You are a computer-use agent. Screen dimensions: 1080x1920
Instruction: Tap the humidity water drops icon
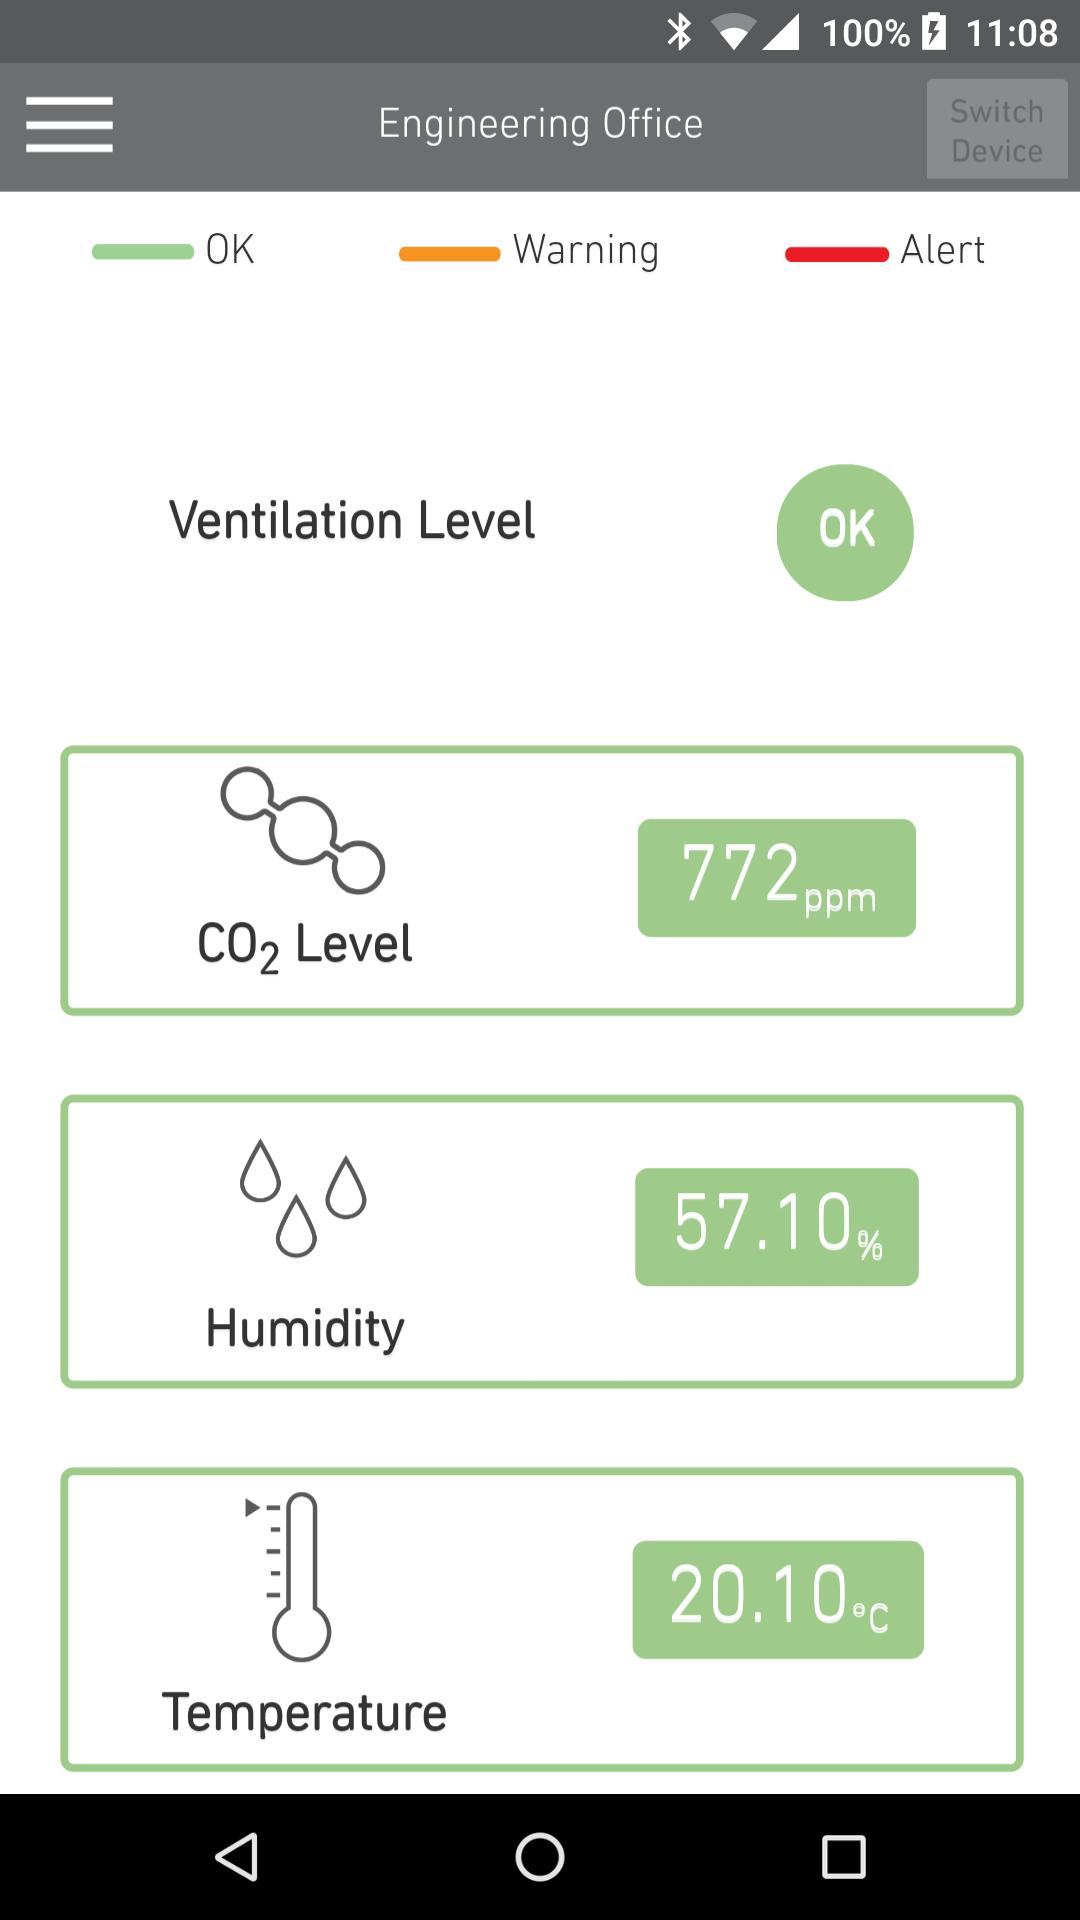[302, 1197]
